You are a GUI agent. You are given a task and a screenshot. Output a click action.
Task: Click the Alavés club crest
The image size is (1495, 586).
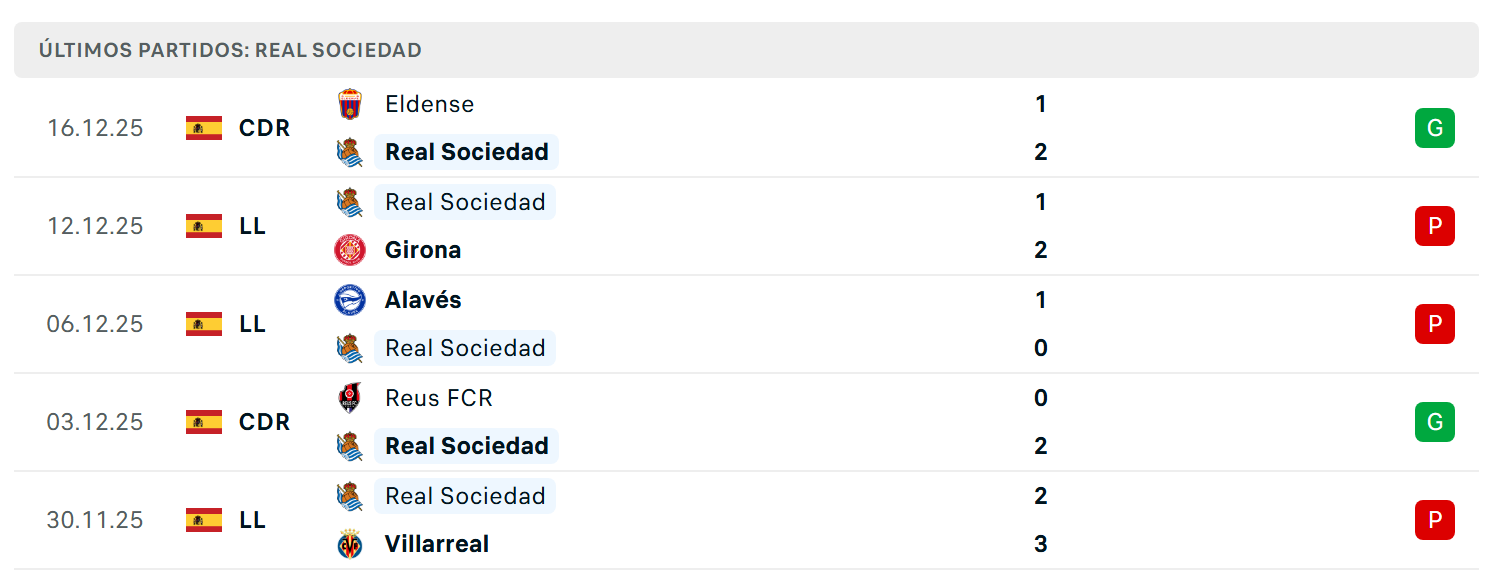click(349, 300)
